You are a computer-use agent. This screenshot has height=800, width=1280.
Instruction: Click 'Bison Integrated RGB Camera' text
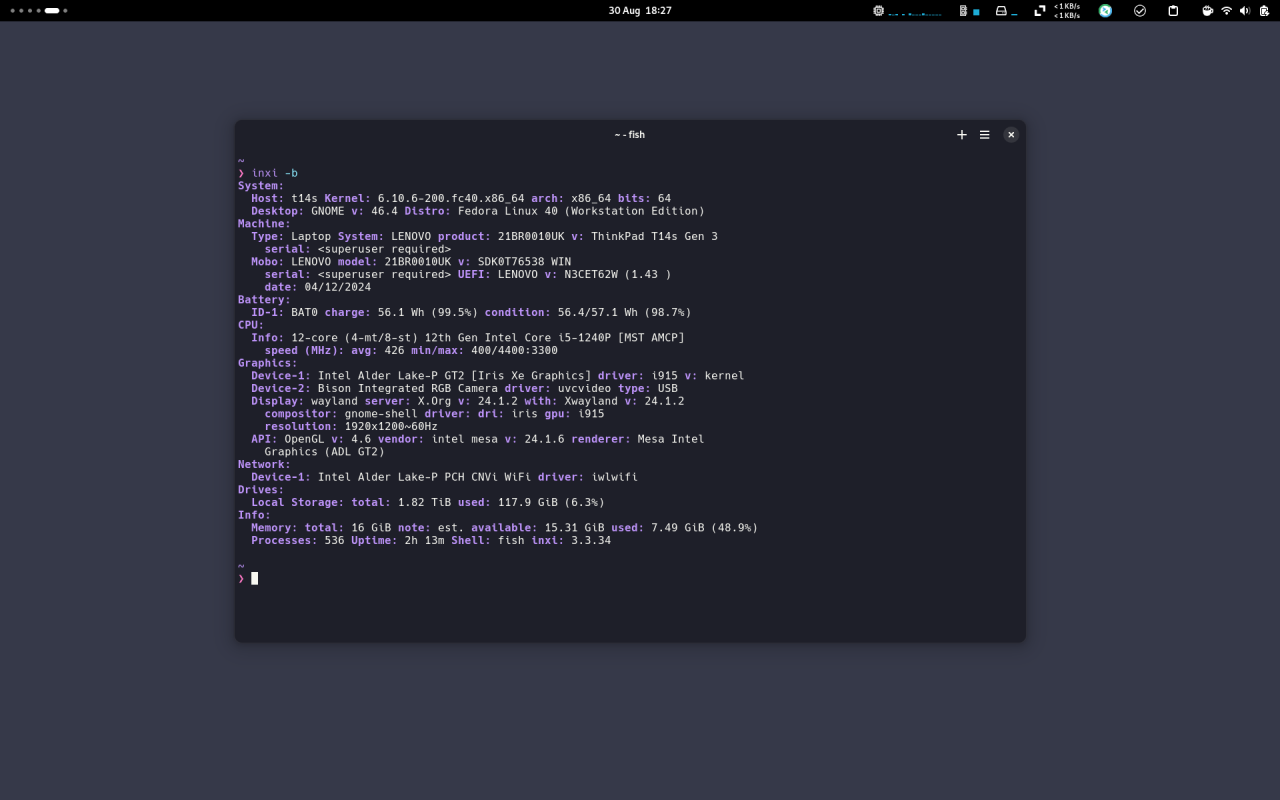coord(408,388)
